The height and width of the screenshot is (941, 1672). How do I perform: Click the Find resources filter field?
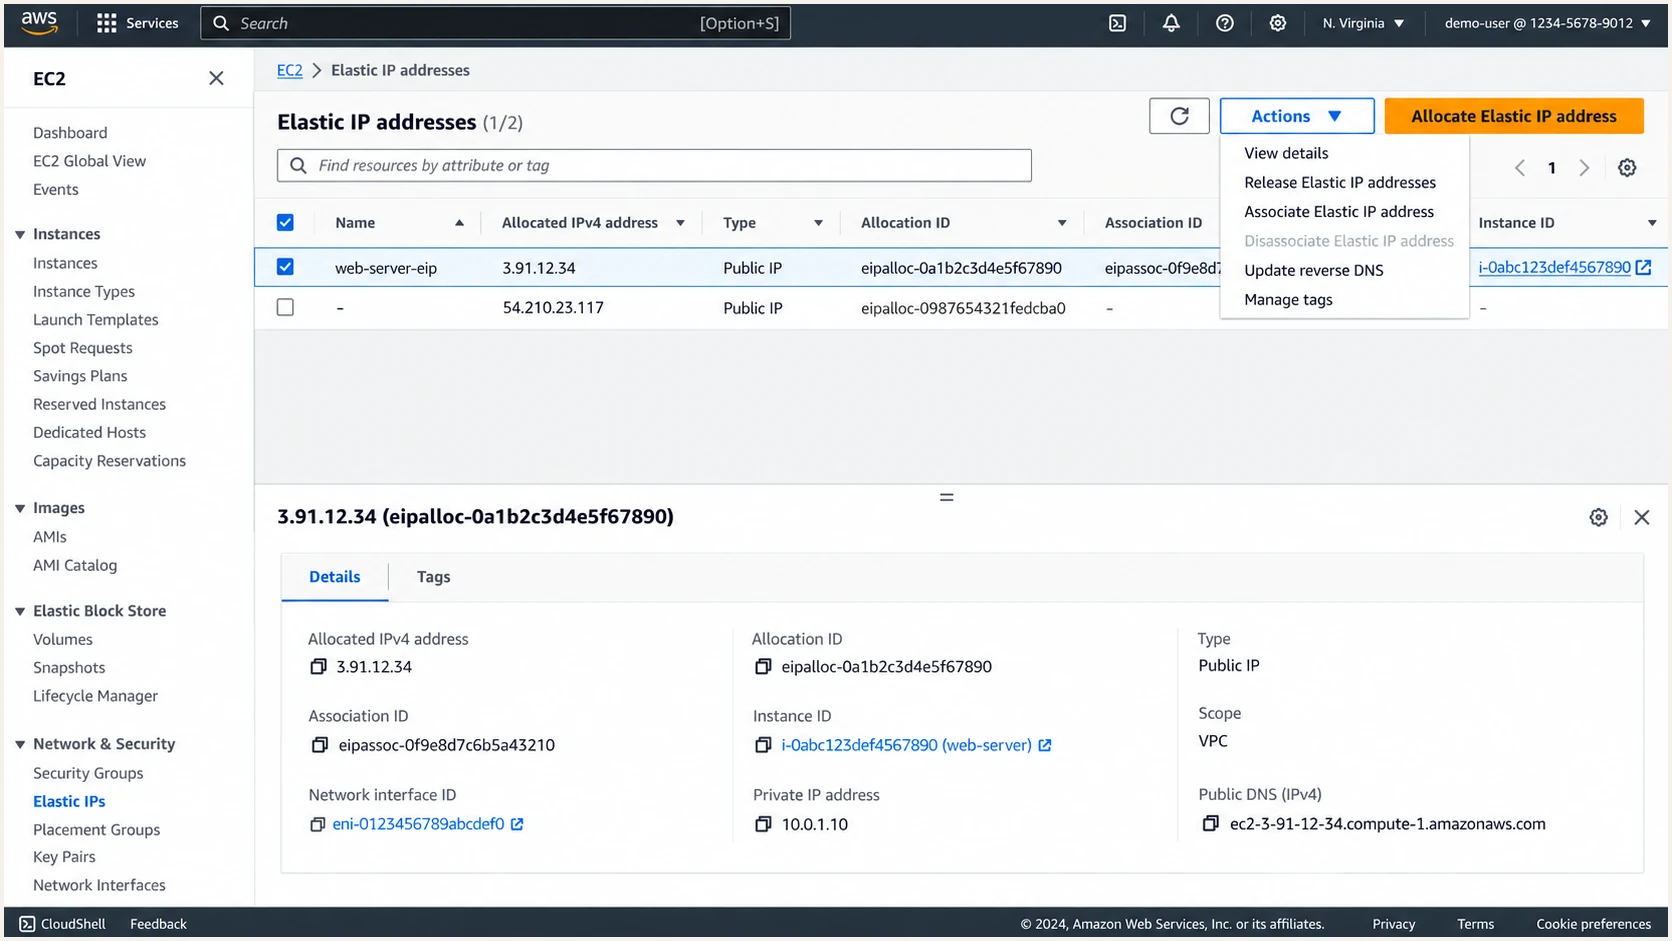(654, 165)
